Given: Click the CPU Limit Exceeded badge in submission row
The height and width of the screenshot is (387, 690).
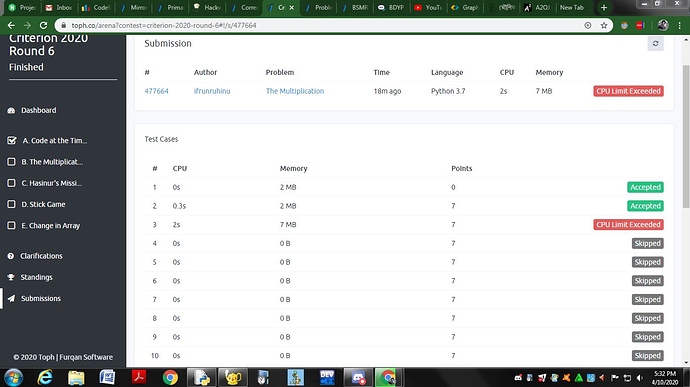Looking at the screenshot, I should tap(628, 91).
